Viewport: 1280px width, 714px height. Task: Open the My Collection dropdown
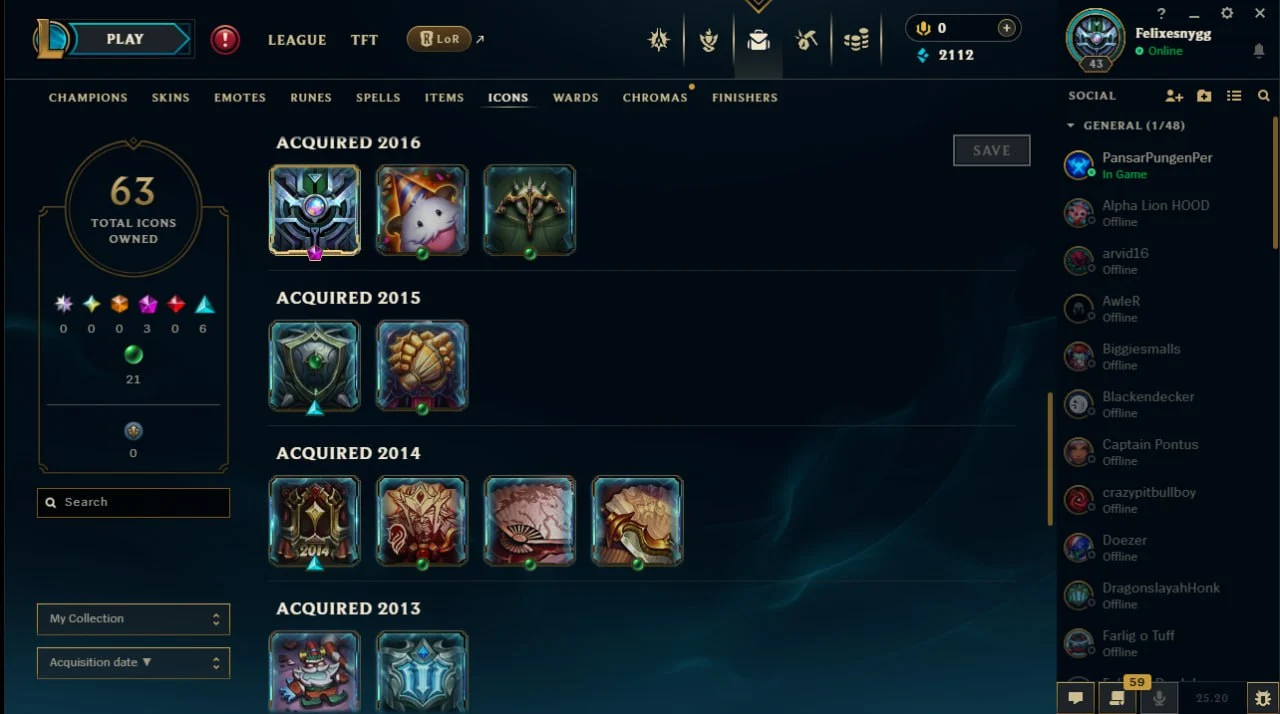pyautogui.click(x=133, y=619)
